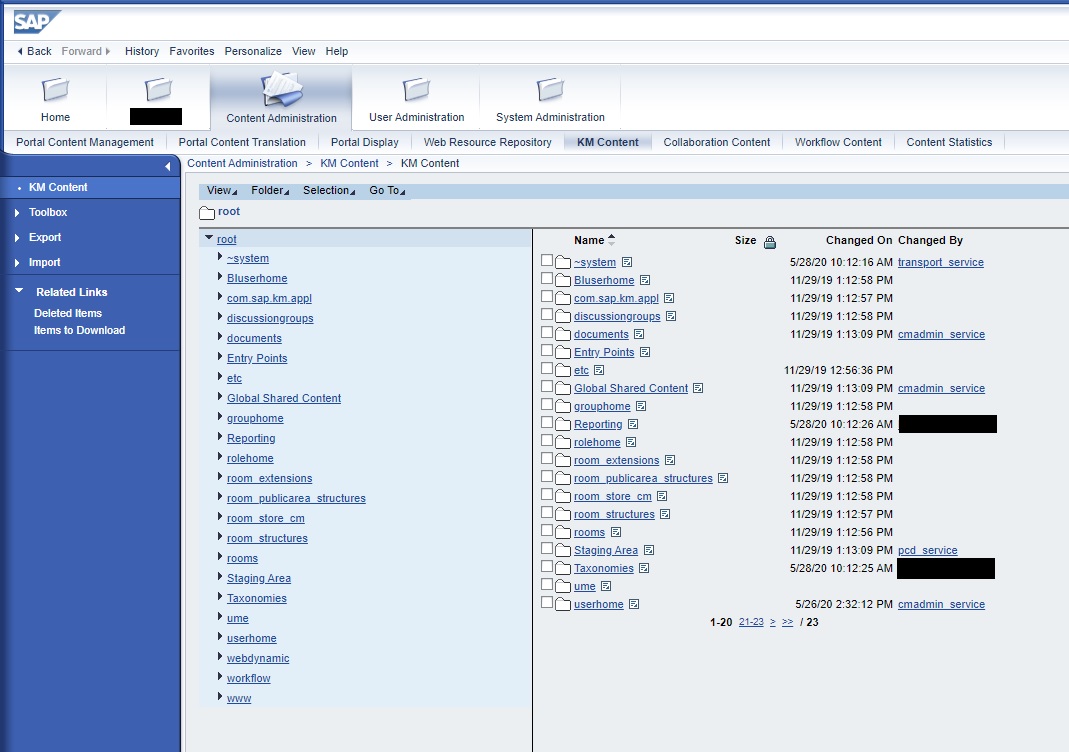1069x752 pixels.
Task: Open context menu icon next to Bluserhome
Action: pyautogui.click(x=645, y=280)
